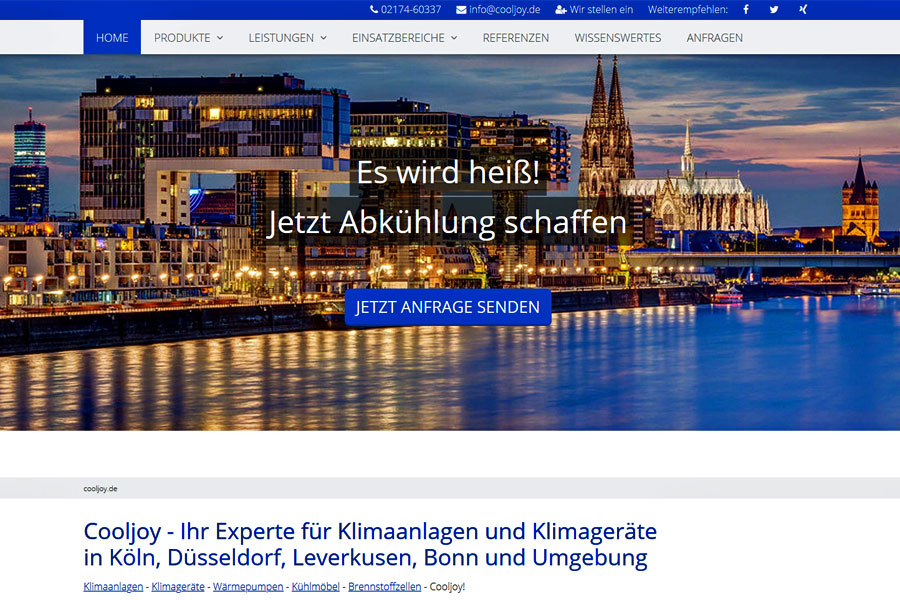Screen dimensions: 900x600
Task: Click the add-person icon beside 'Wir stellen ein'
Action: click(x=561, y=10)
